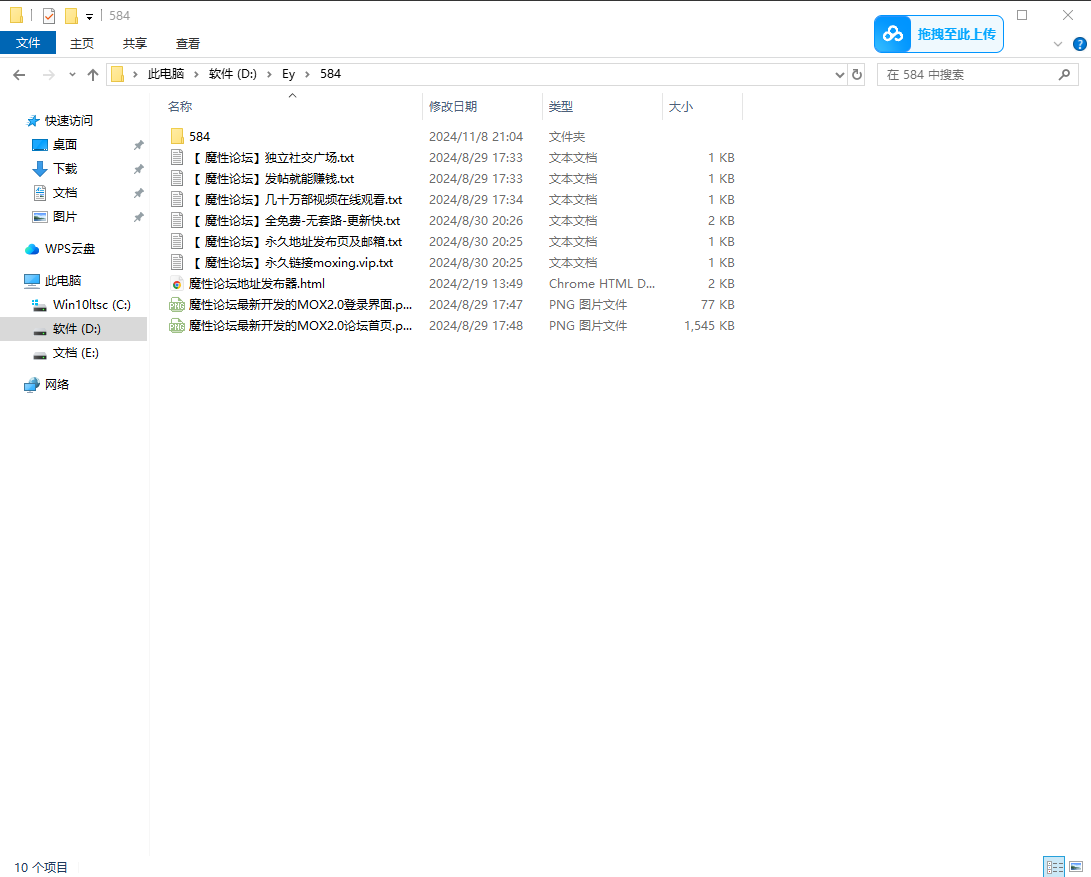
Task: Select 此电脑 in the navigation pane
Action: click(x=63, y=281)
